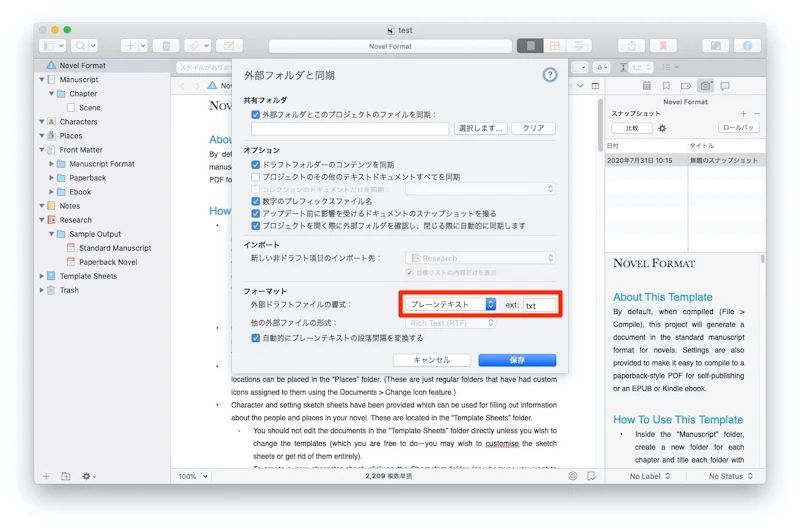Click the shared folder path field
Screen dimensions: 800x529
pos(350,129)
